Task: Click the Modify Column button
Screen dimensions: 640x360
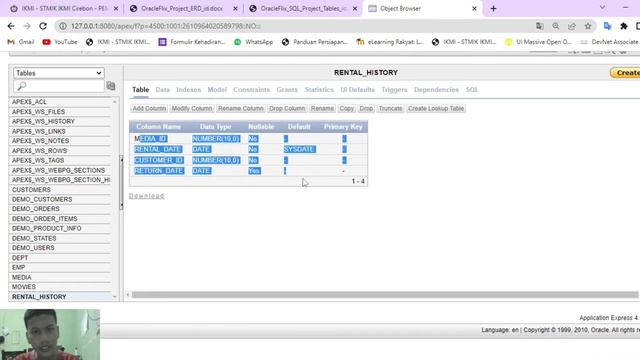Action: [x=192, y=109]
